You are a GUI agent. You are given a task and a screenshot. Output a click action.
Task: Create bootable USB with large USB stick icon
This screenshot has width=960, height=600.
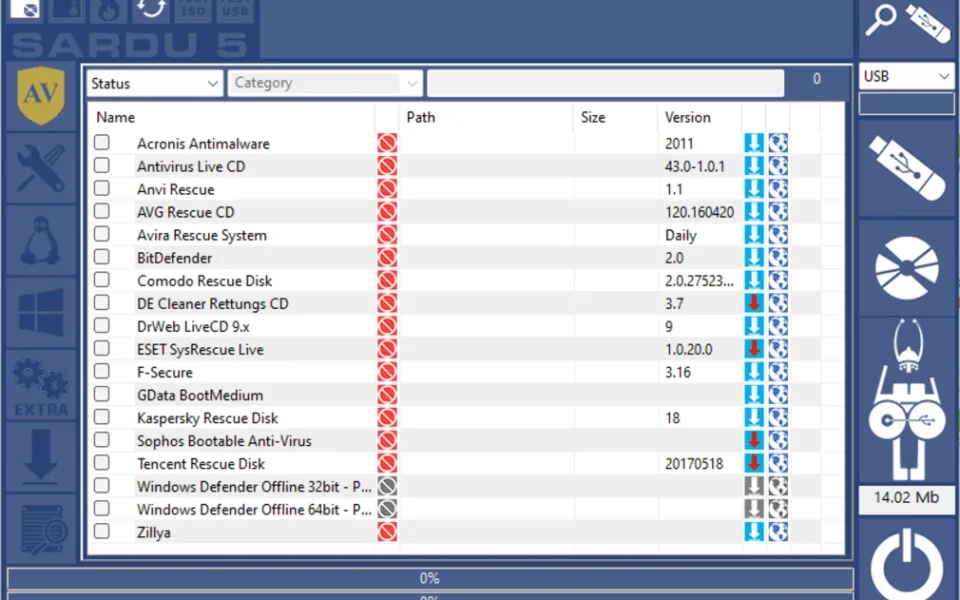pyautogui.click(x=907, y=167)
